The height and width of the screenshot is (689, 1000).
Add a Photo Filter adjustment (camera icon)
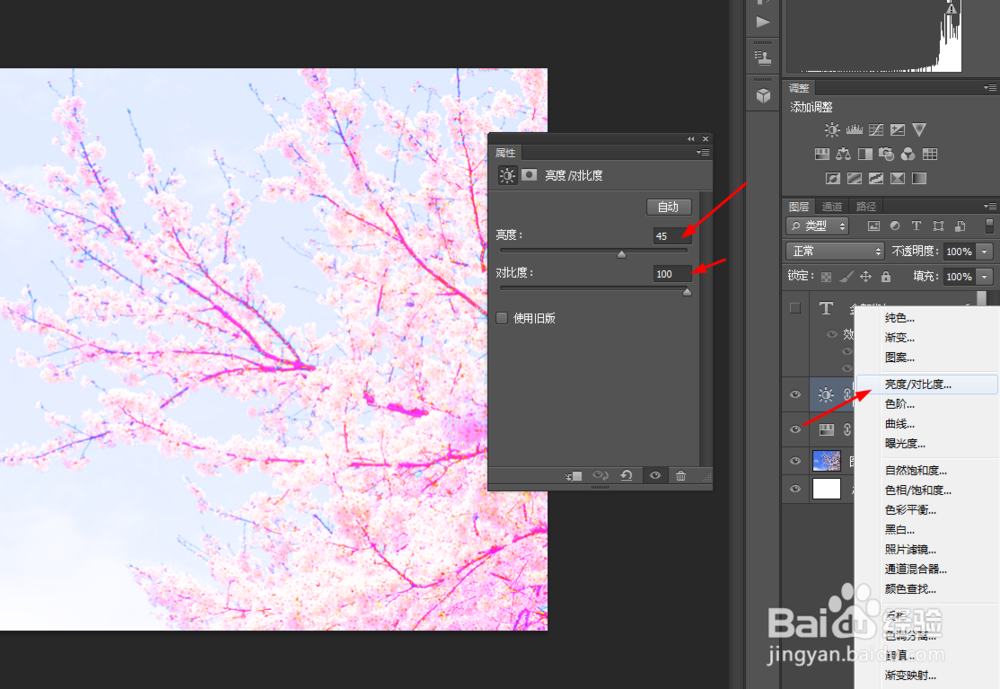point(886,154)
